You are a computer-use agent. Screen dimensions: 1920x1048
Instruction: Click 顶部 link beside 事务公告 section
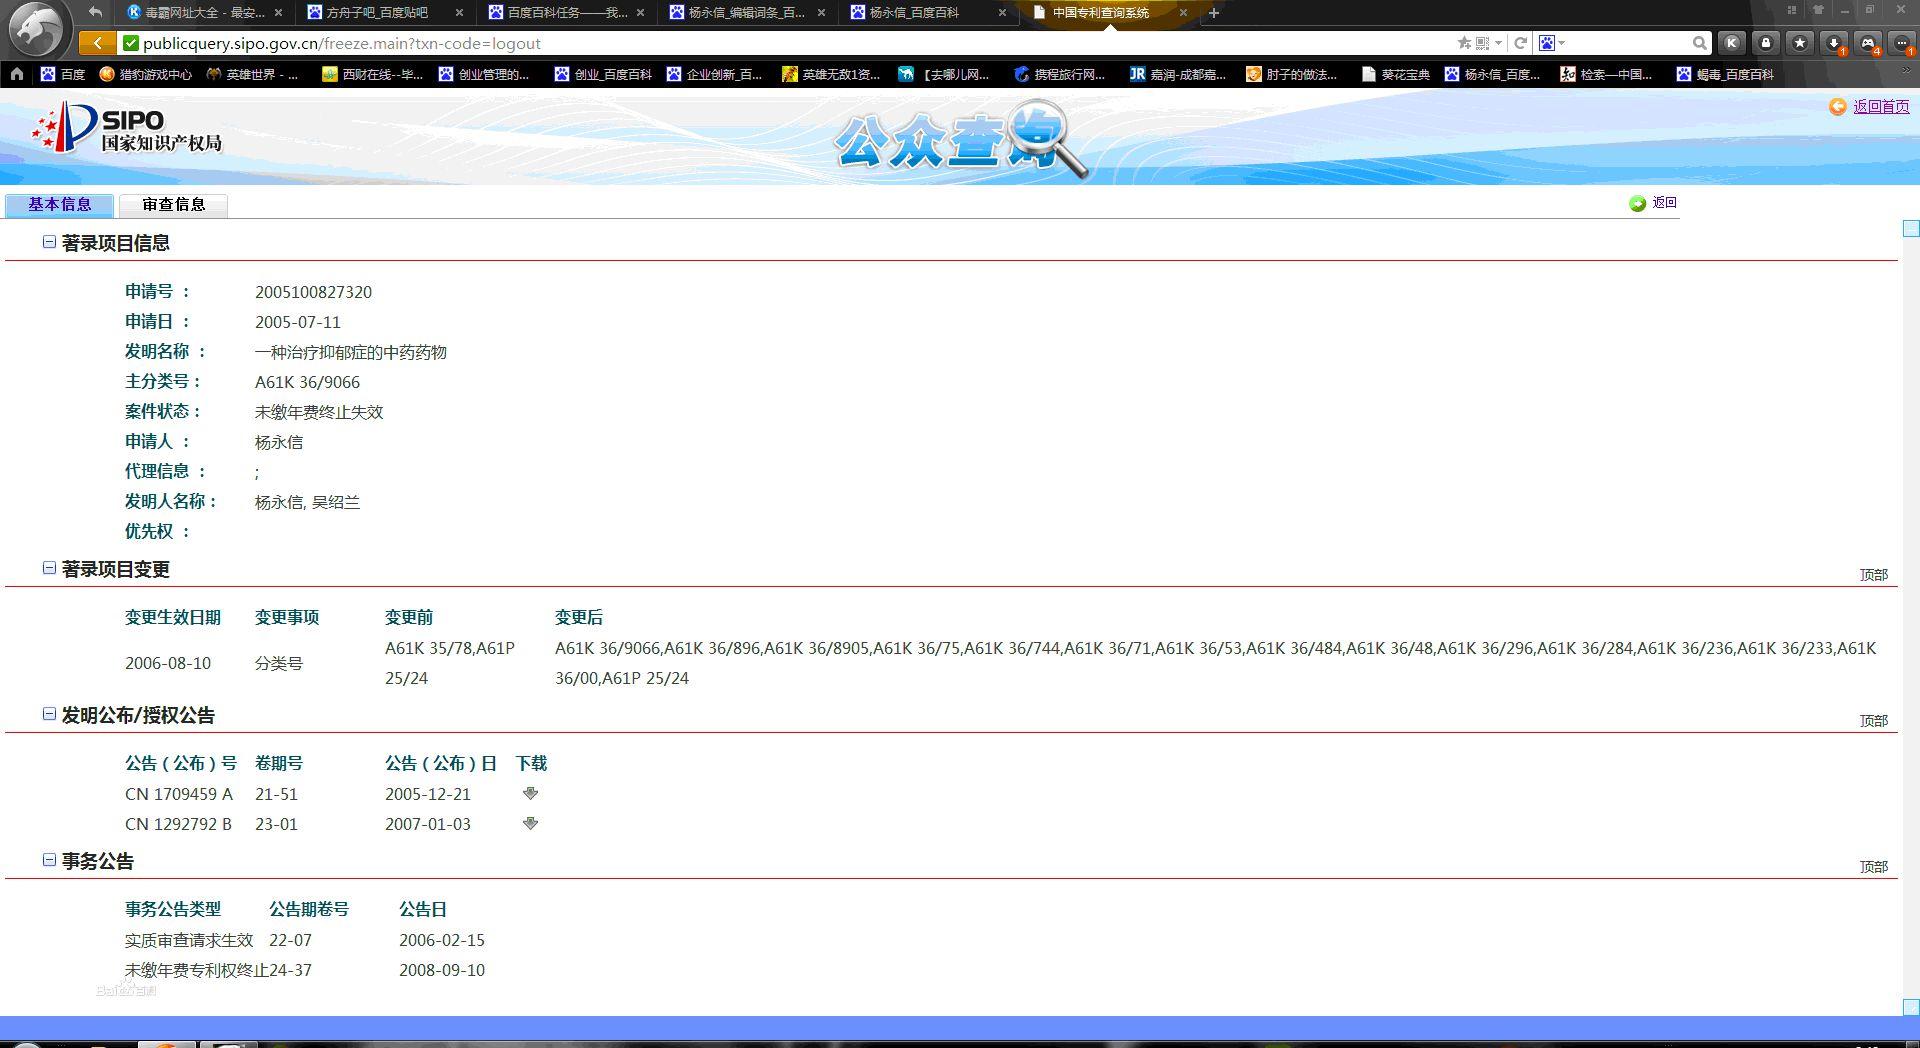[1873, 867]
